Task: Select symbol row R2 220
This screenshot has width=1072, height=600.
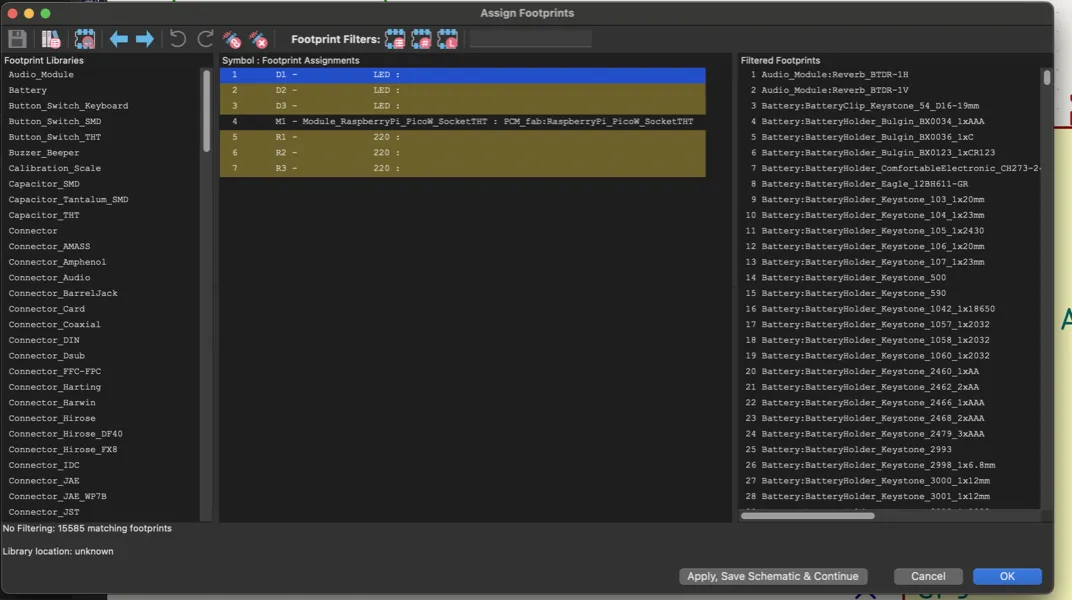Action: click(462, 153)
